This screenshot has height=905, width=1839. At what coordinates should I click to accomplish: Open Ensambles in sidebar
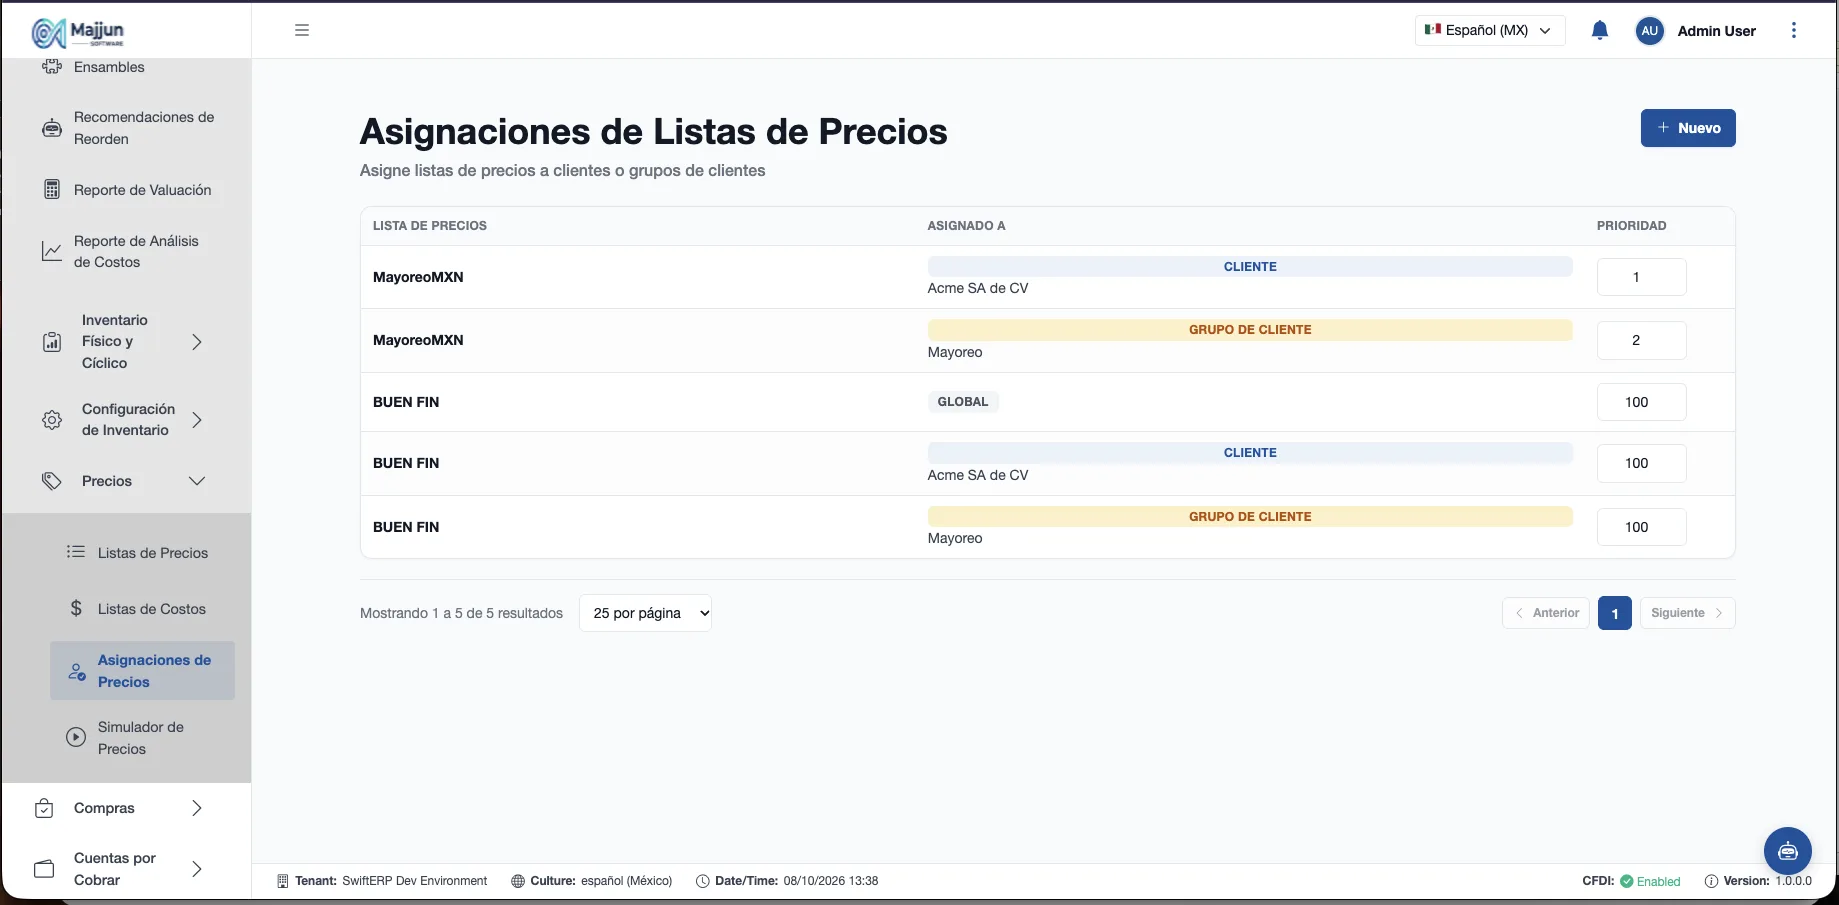[x=109, y=67]
